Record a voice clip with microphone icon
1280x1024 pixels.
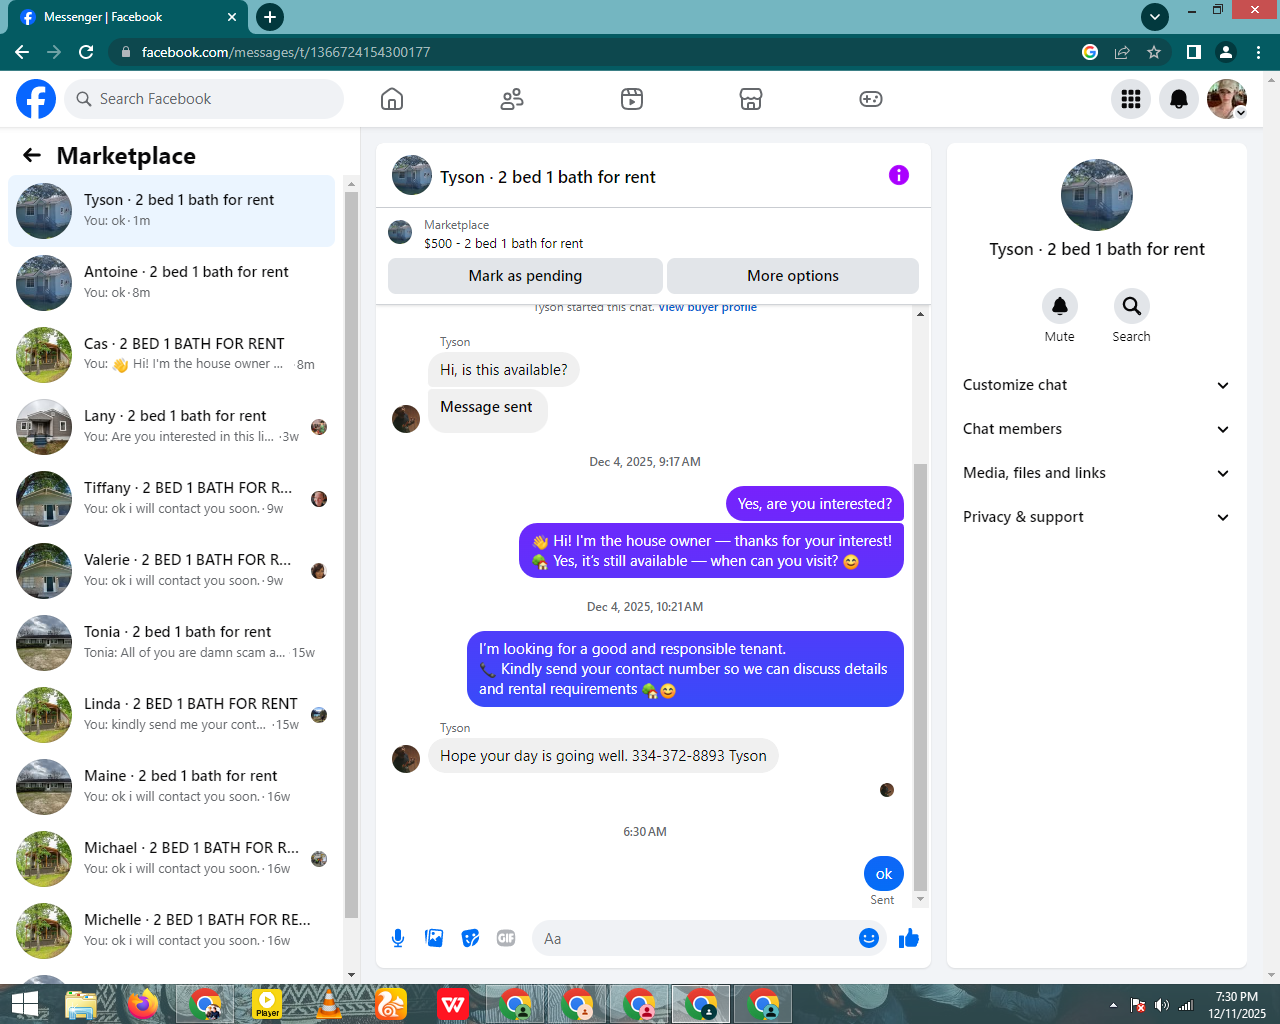[398, 938]
